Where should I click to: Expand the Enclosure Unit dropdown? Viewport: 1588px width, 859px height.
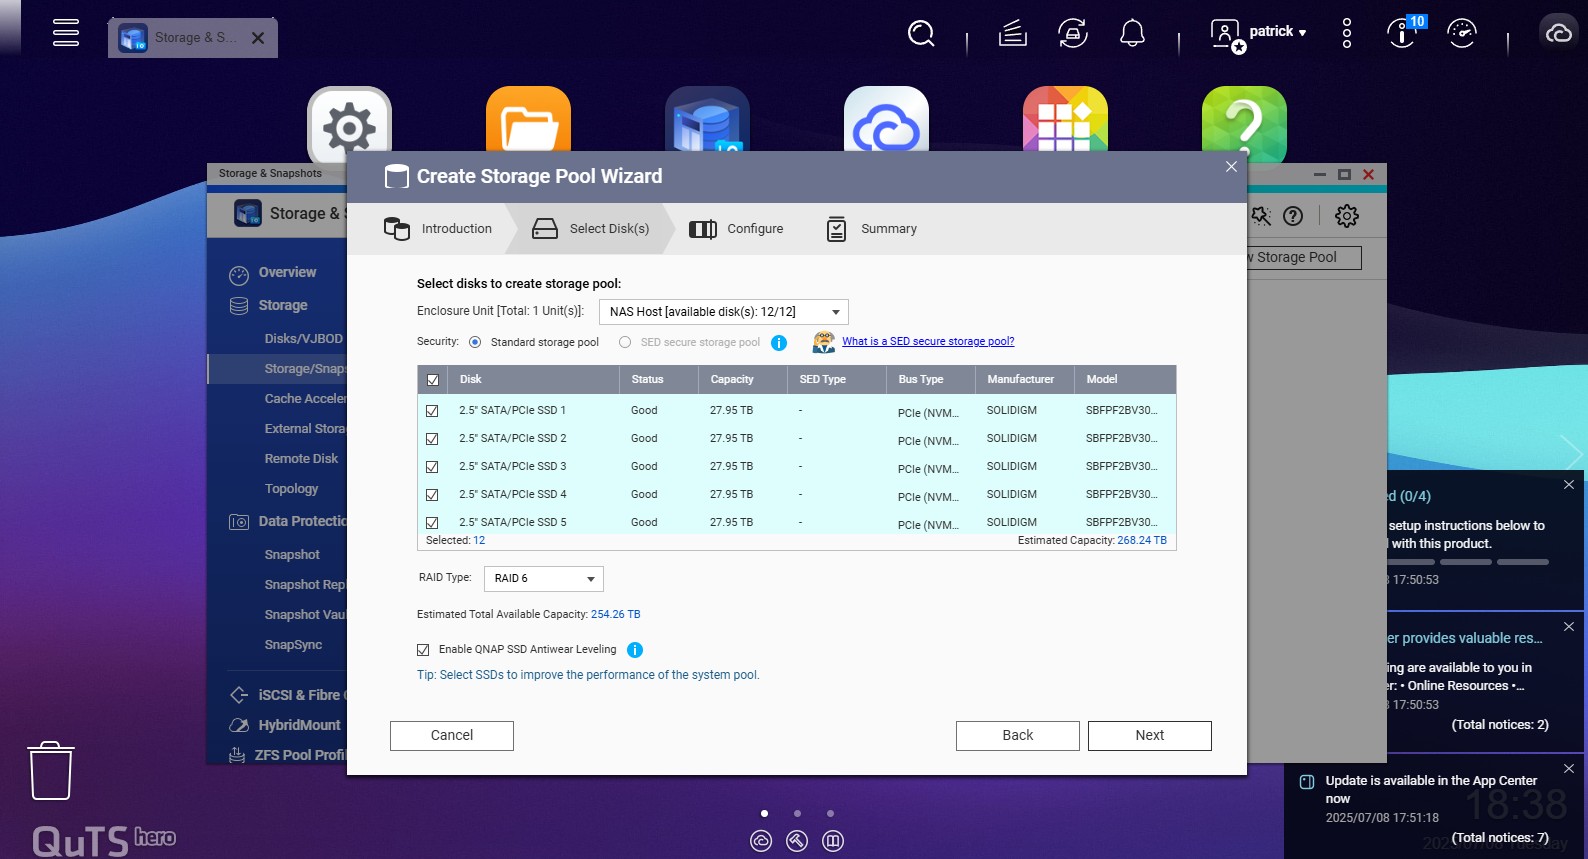[723, 312]
